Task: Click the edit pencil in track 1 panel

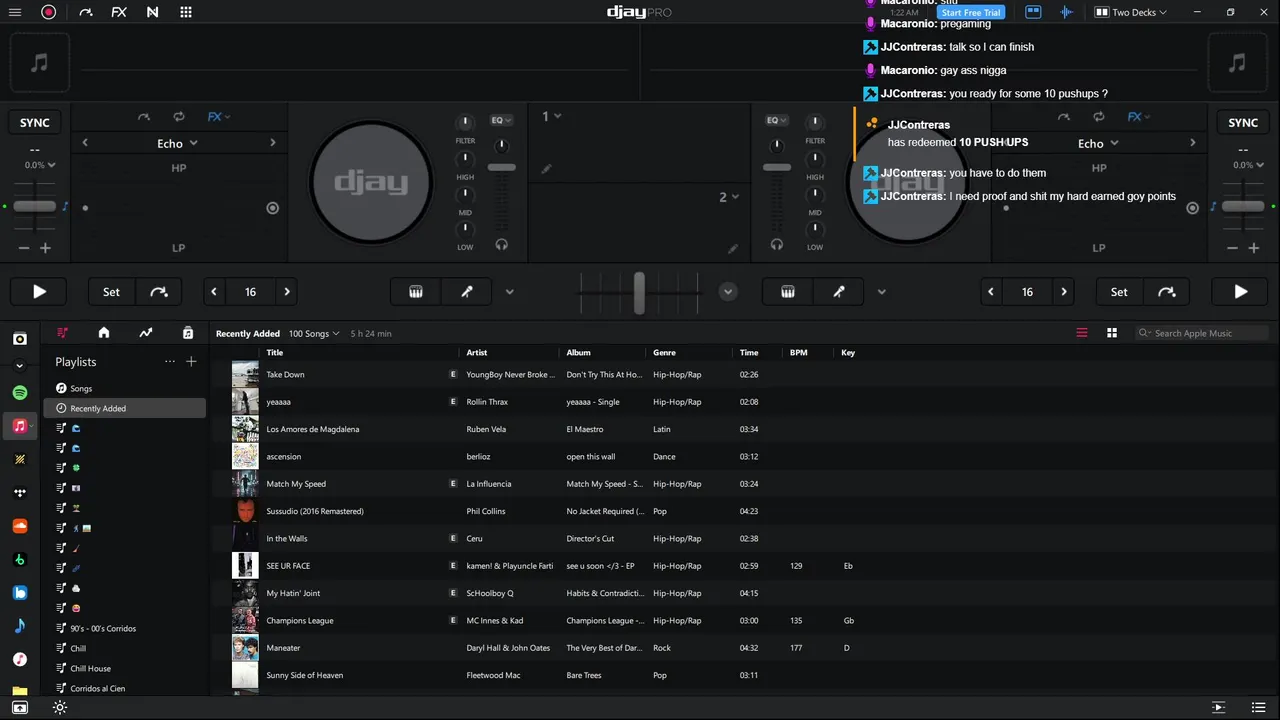Action: click(546, 169)
